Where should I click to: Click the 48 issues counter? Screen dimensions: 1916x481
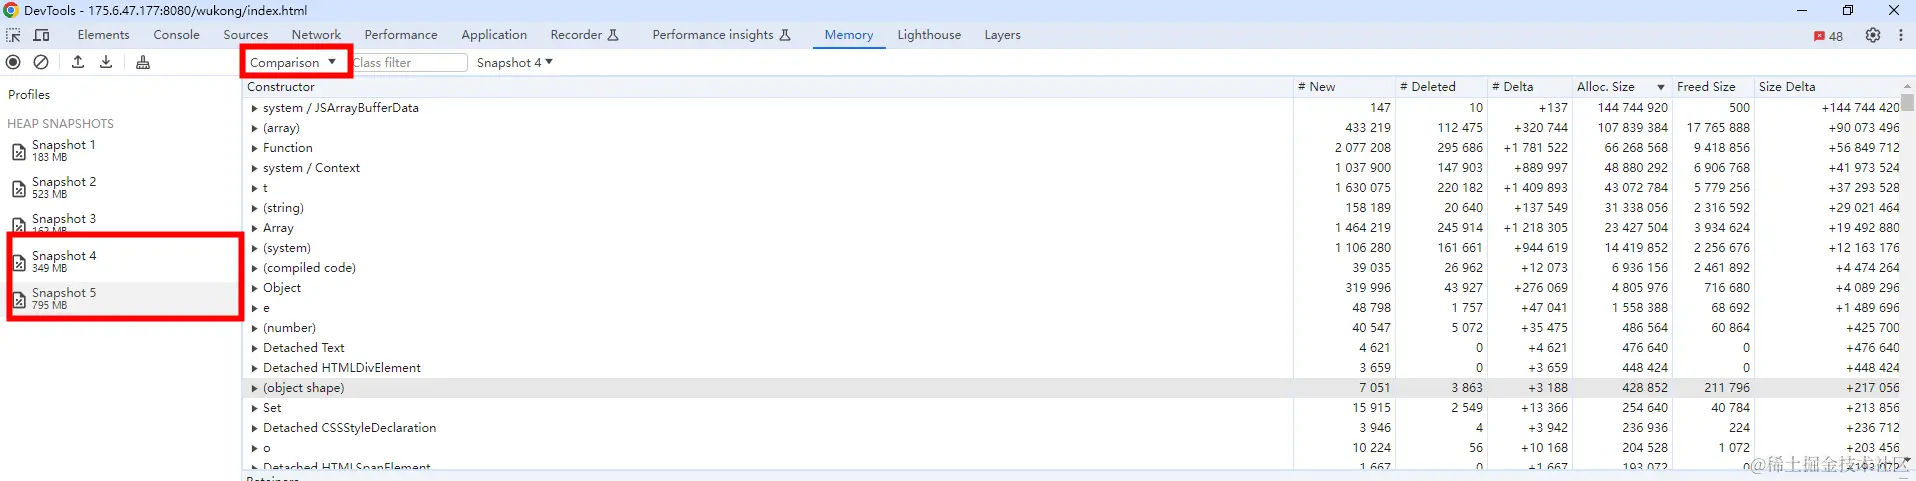click(x=1828, y=36)
